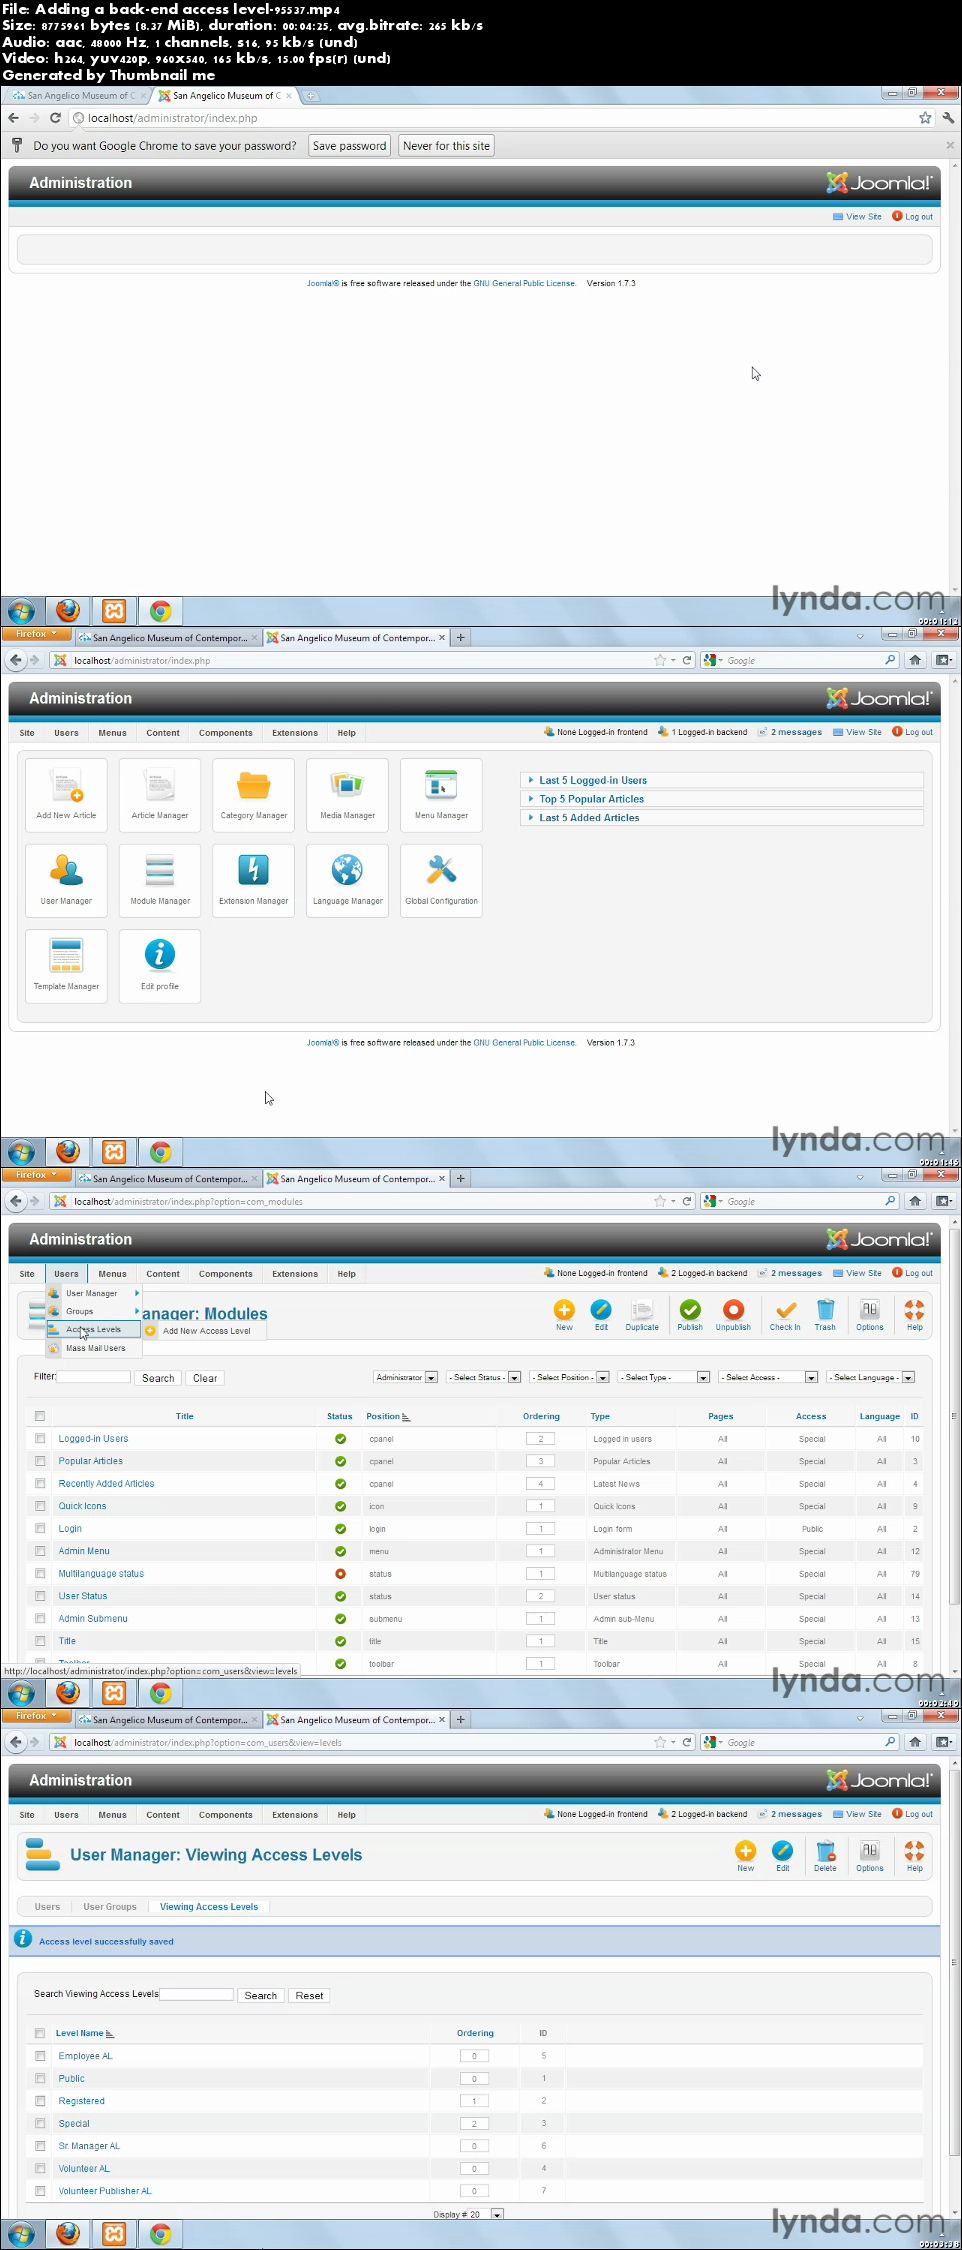
Task: Open the Article Manager control panel icon
Action: (x=160, y=795)
